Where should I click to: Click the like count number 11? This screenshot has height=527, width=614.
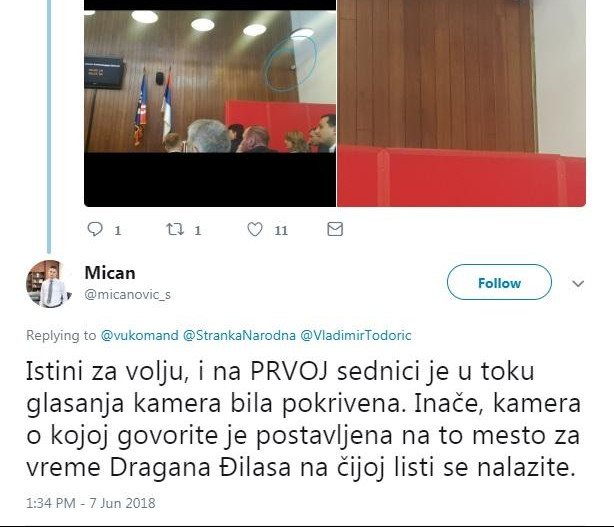coord(281,231)
